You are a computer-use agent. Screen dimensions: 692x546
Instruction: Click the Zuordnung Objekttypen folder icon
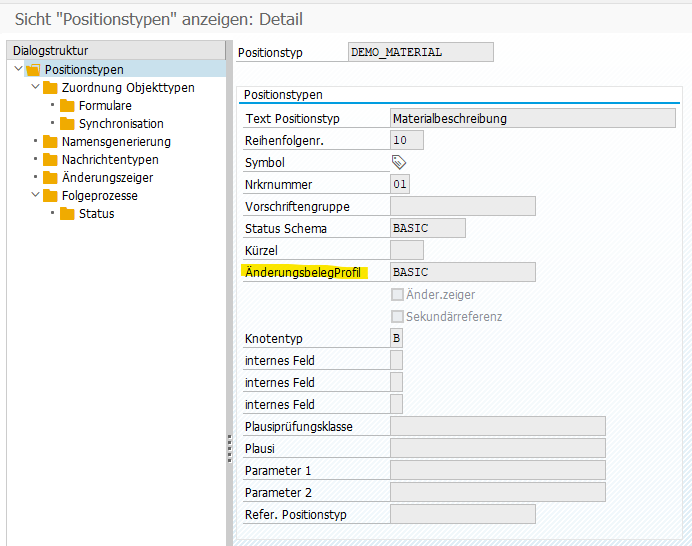[50, 88]
